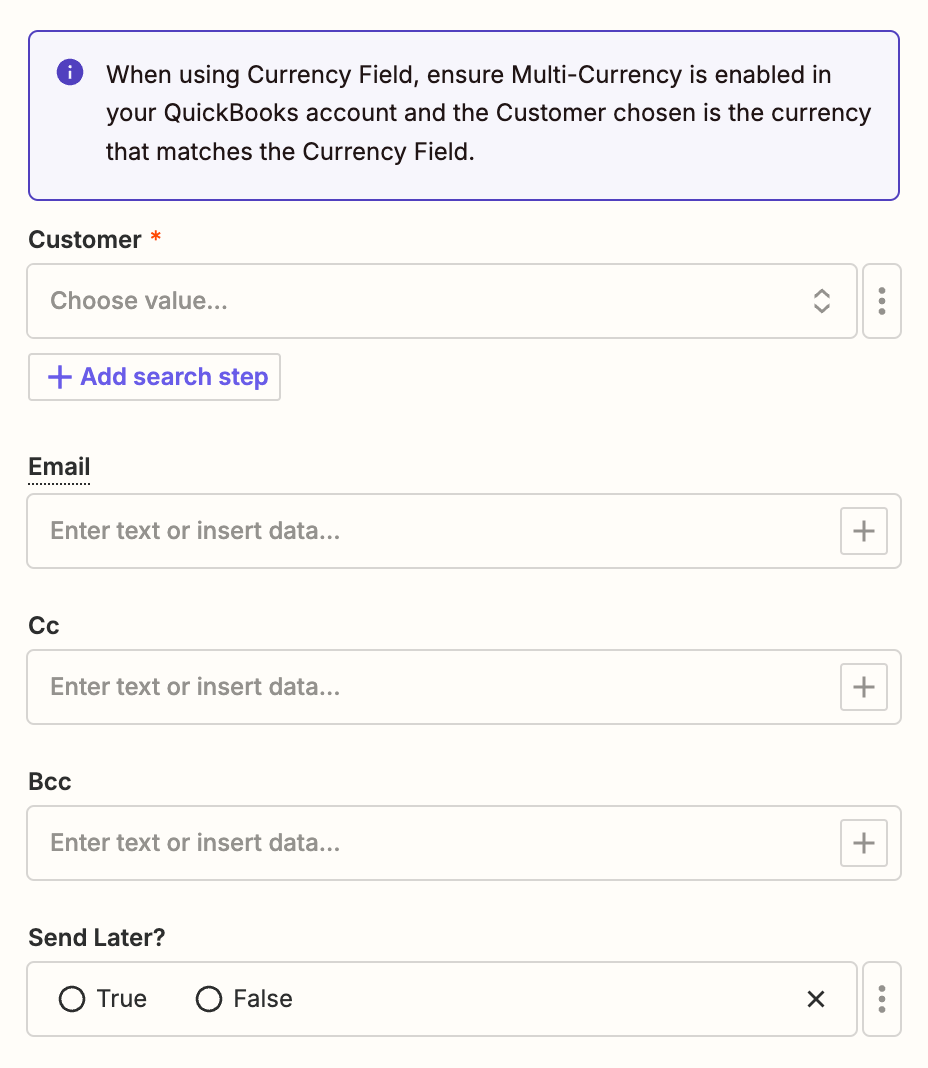Click the purple info icon in the banner

click(x=70, y=73)
